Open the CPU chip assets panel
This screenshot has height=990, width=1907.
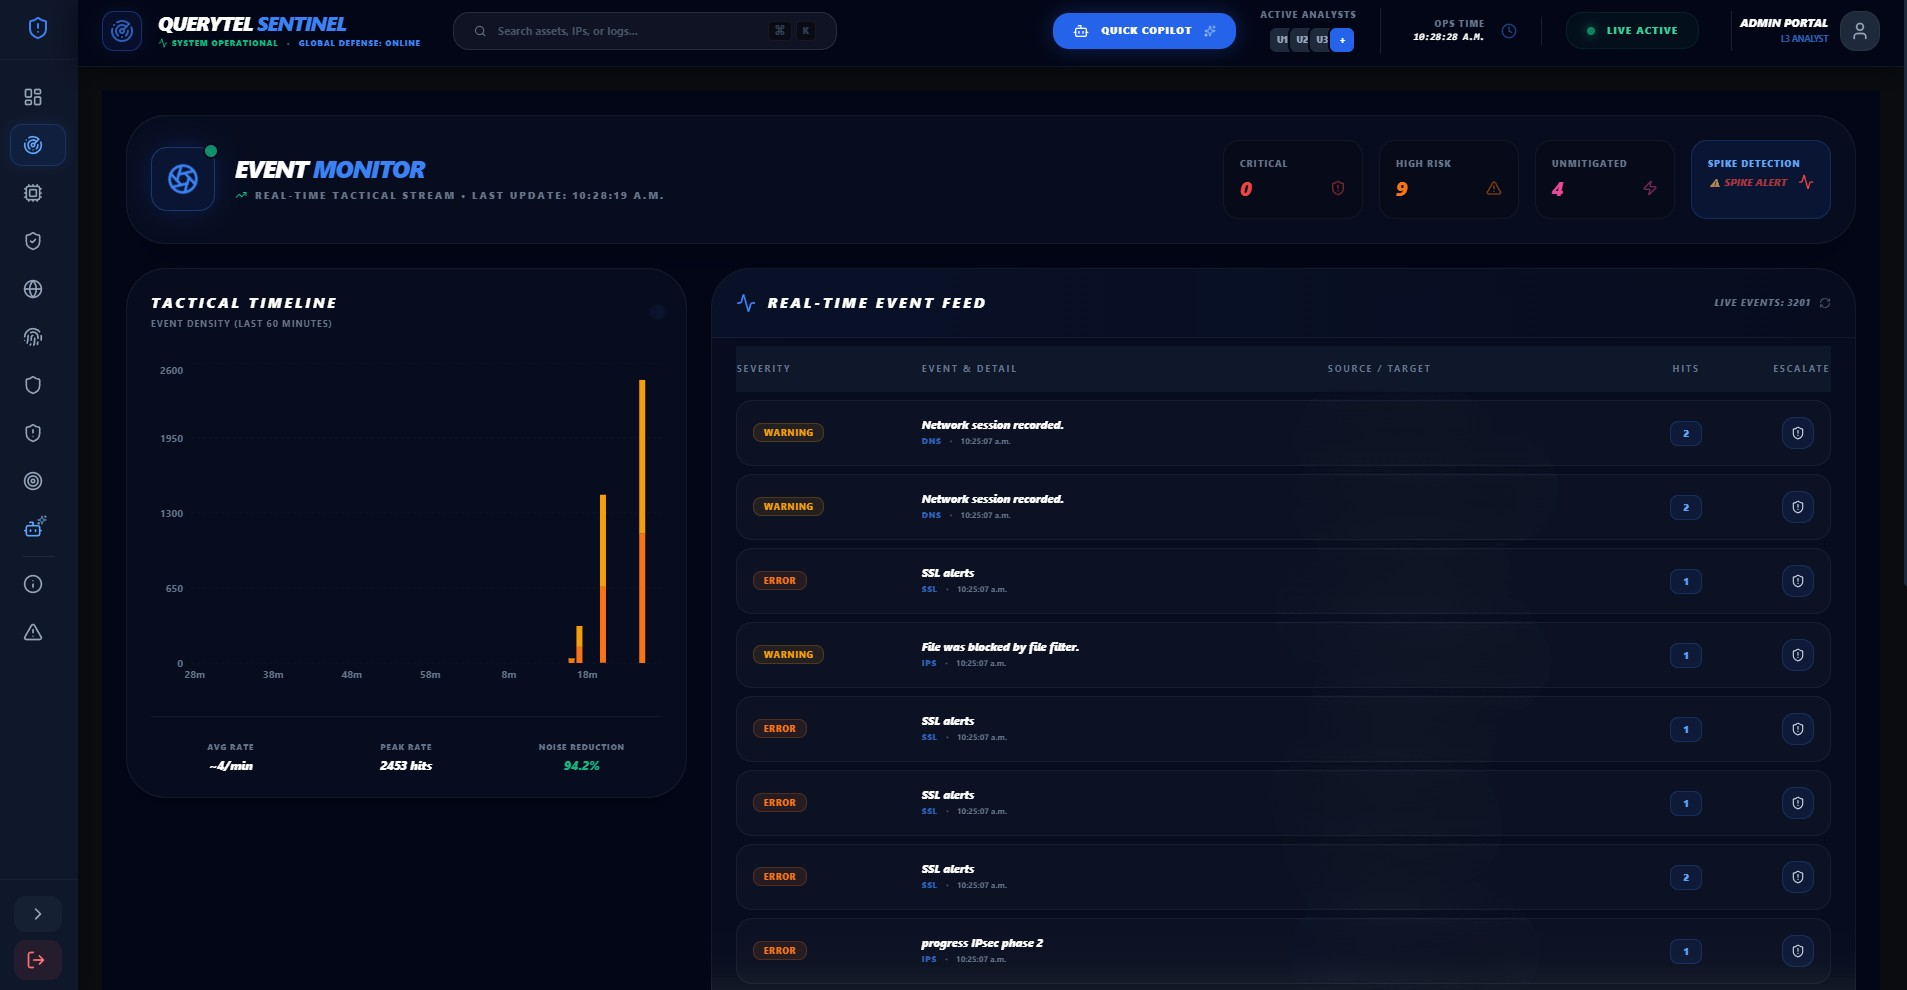pos(34,193)
